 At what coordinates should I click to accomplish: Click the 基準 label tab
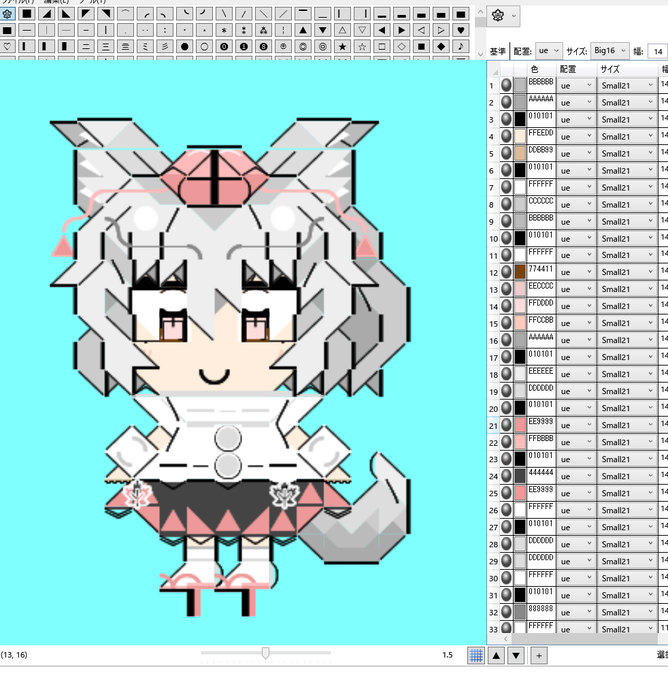(498, 51)
